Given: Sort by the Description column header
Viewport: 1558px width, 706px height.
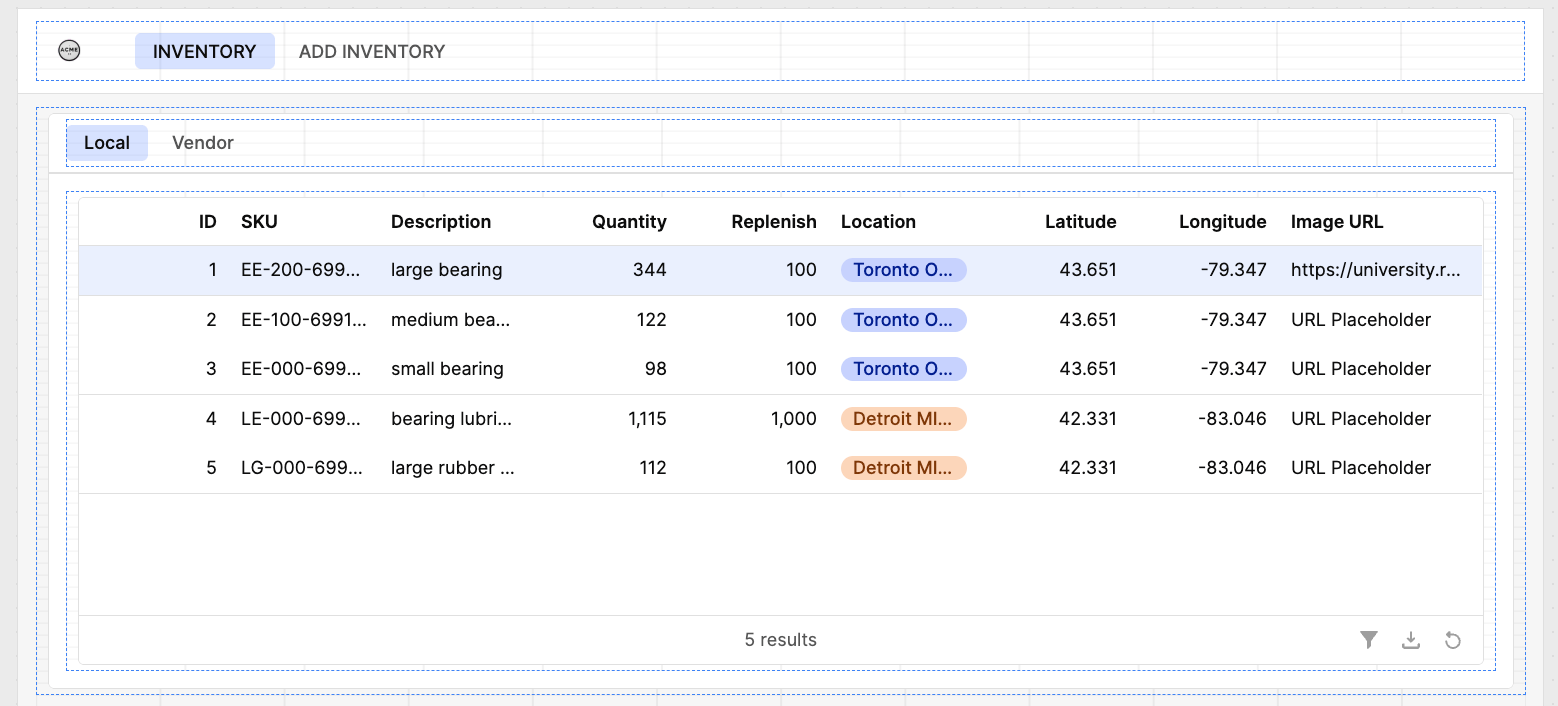Looking at the screenshot, I should coord(441,222).
